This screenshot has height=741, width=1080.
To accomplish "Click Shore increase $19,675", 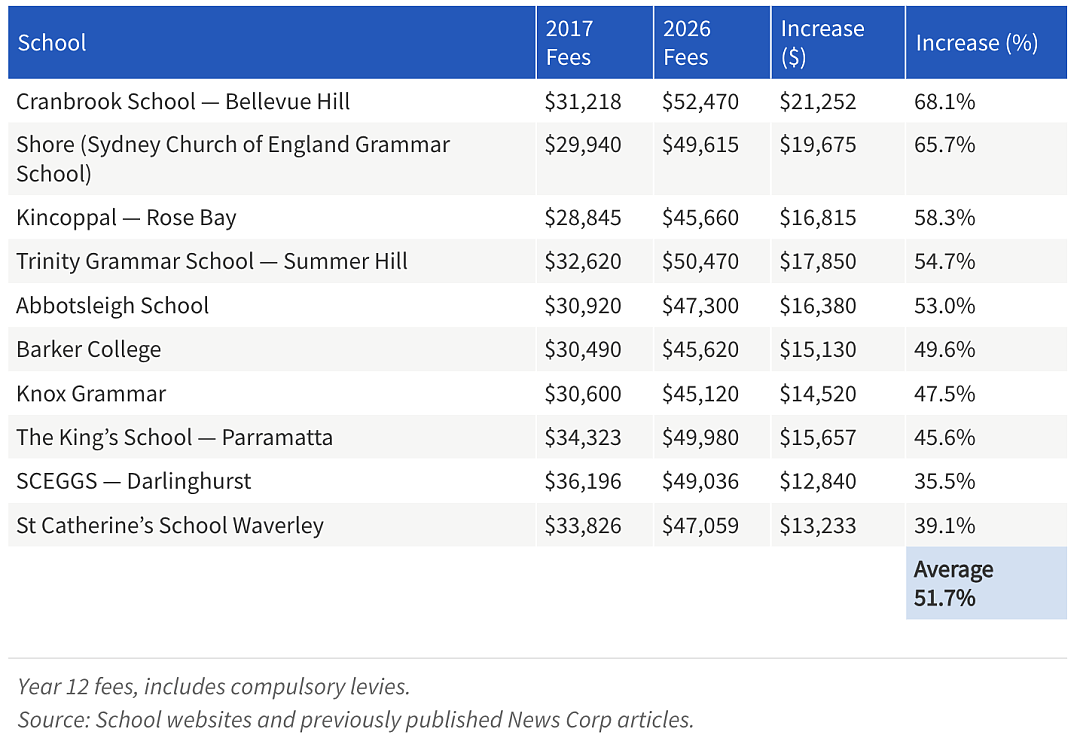I will click(x=818, y=145).
